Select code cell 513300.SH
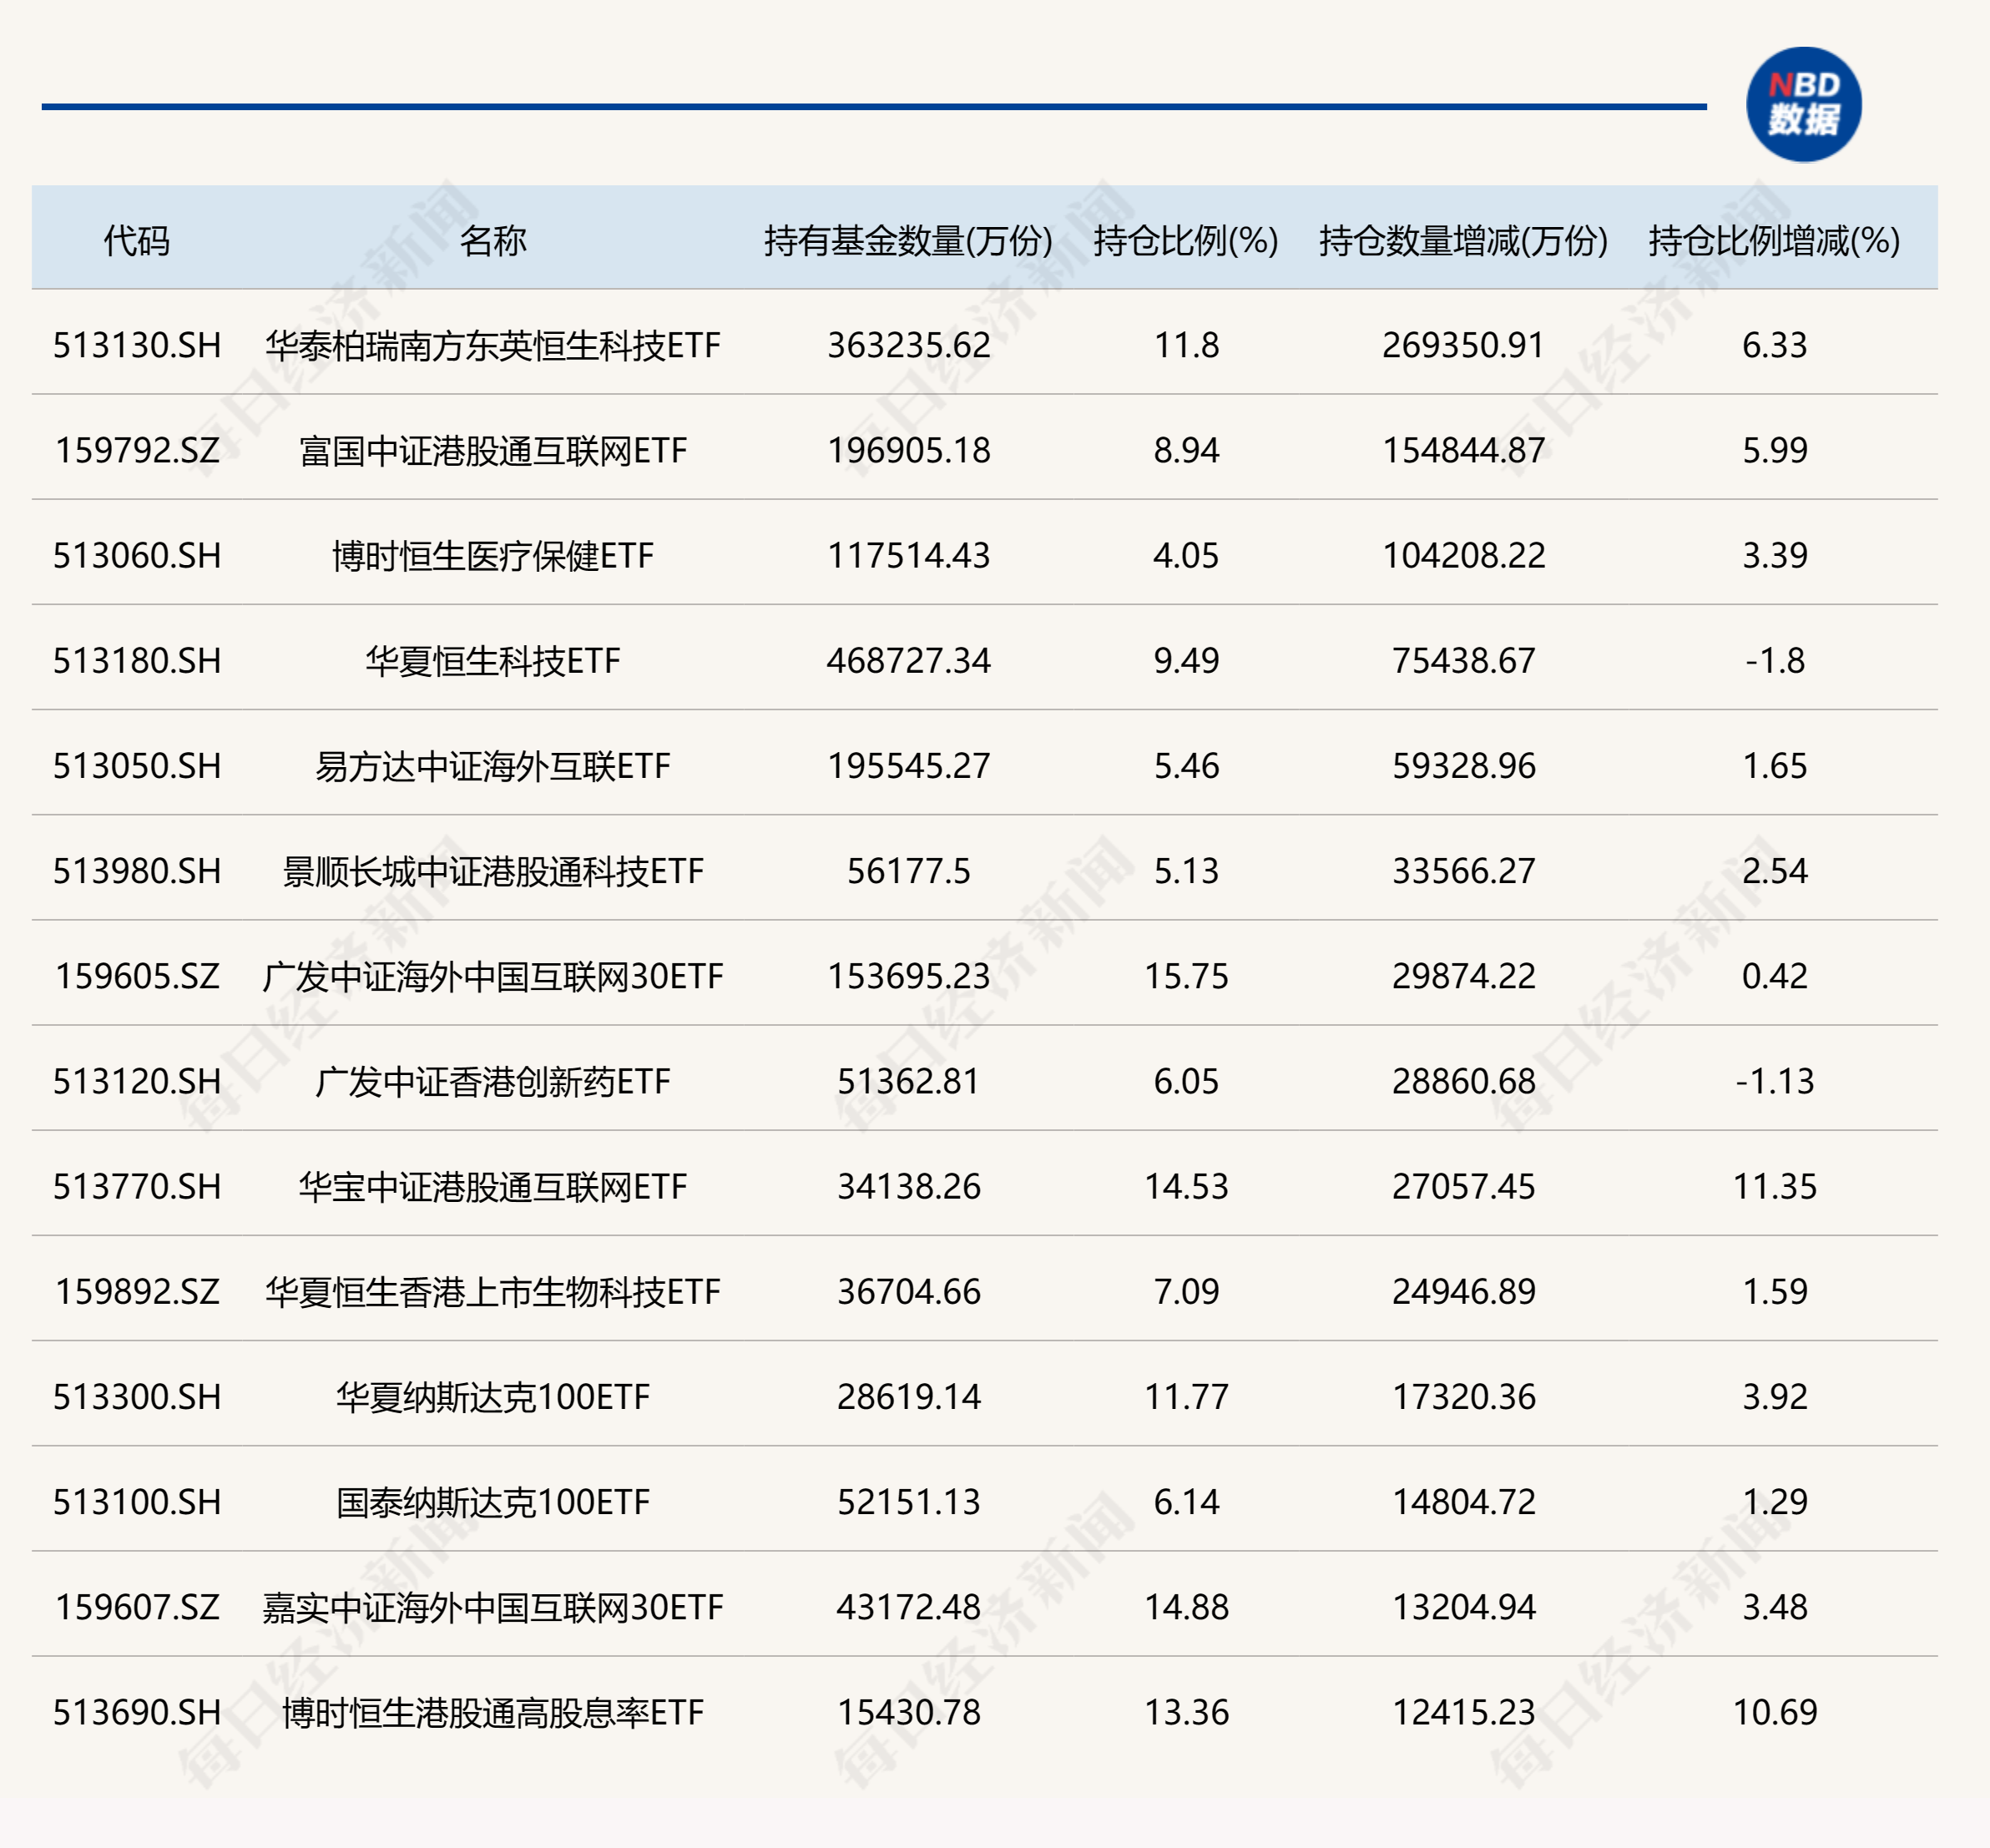The image size is (1990, 1848). point(137,1396)
